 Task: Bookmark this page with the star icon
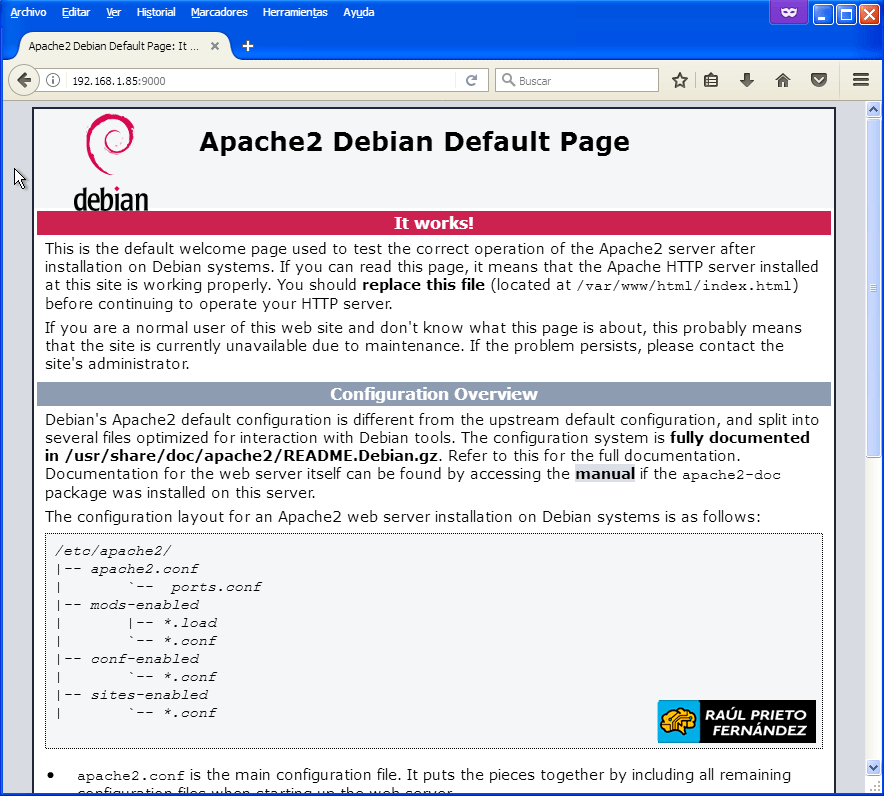point(680,81)
